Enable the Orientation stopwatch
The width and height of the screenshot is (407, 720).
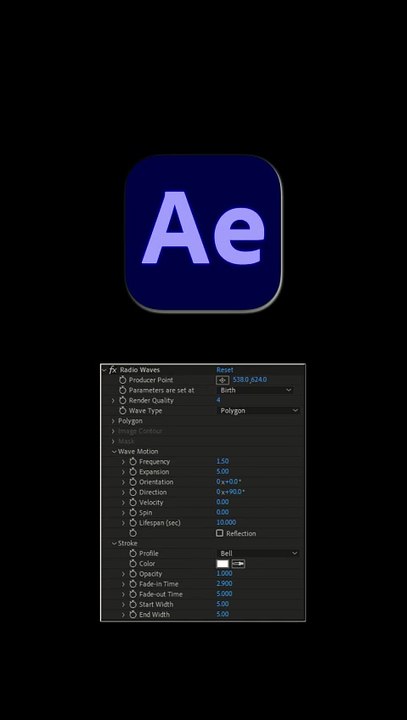click(133, 482)
